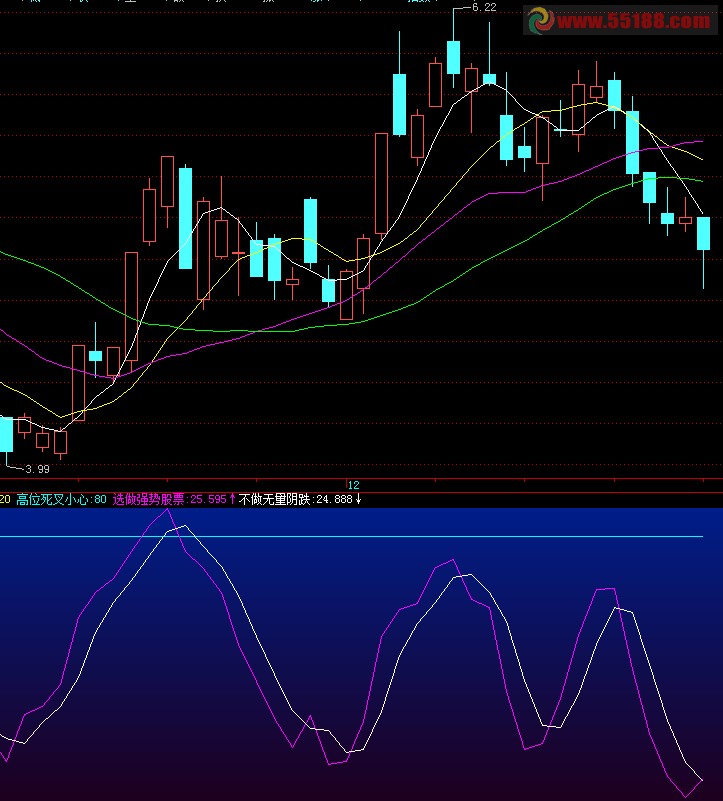723x801 pixels.
Task: Select the last cyan candle at far right
Action: point(703,233)
